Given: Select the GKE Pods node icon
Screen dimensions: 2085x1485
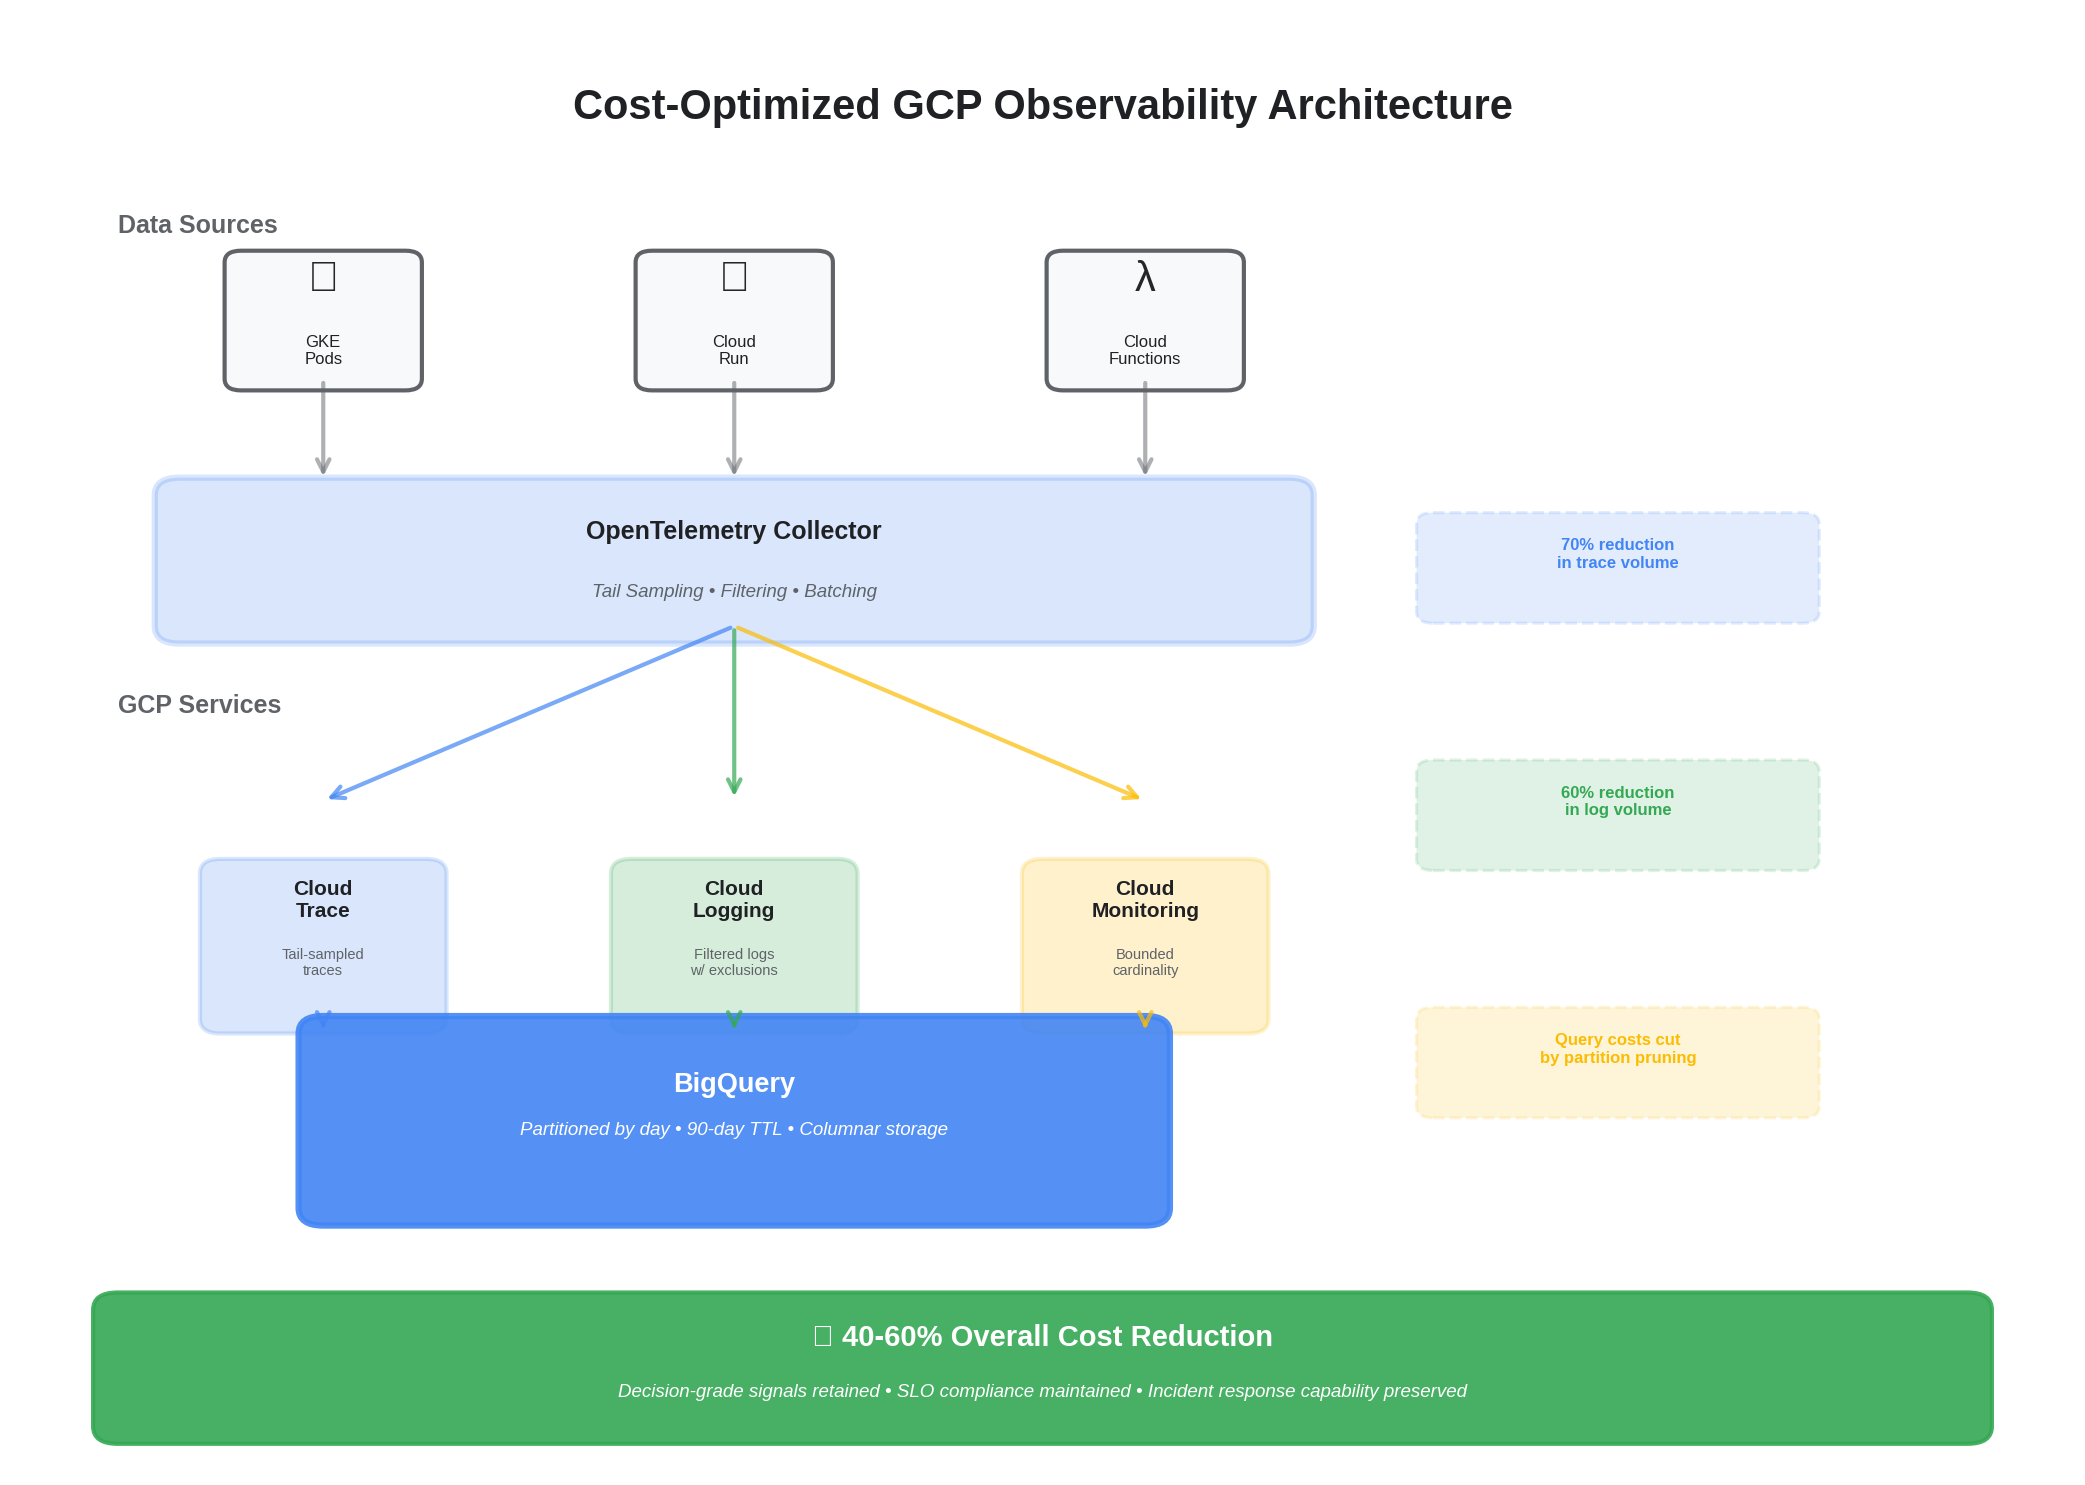Looking at the screenshot, I should 322,277.
